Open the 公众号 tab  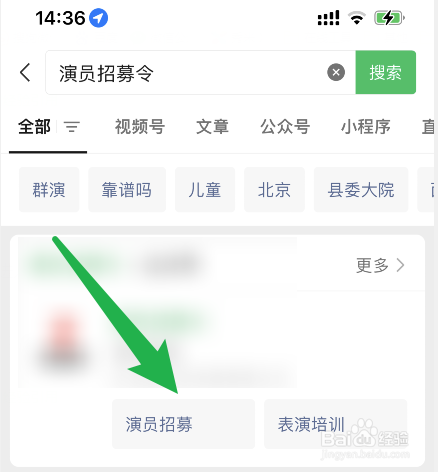click(x=285, y=127)
